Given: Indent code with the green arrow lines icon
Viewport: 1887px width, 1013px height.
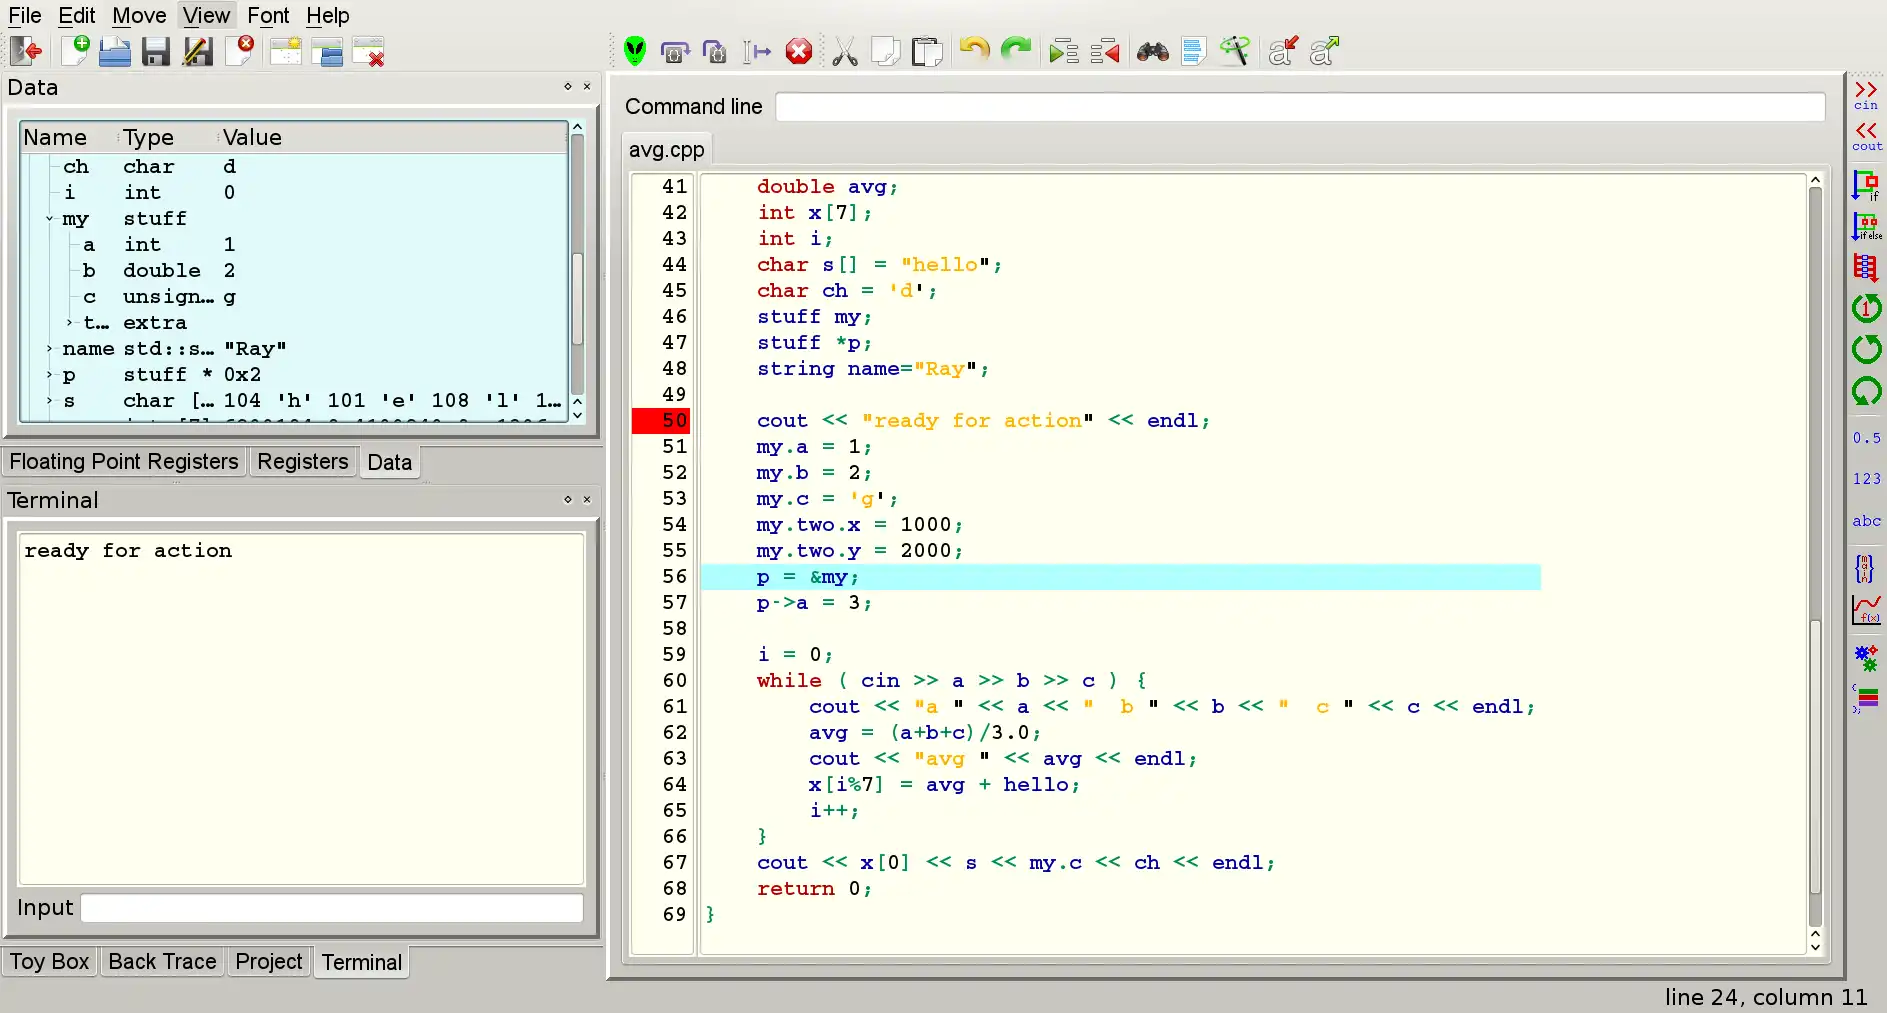Looking at the screenshot, I should [1063, 51].
